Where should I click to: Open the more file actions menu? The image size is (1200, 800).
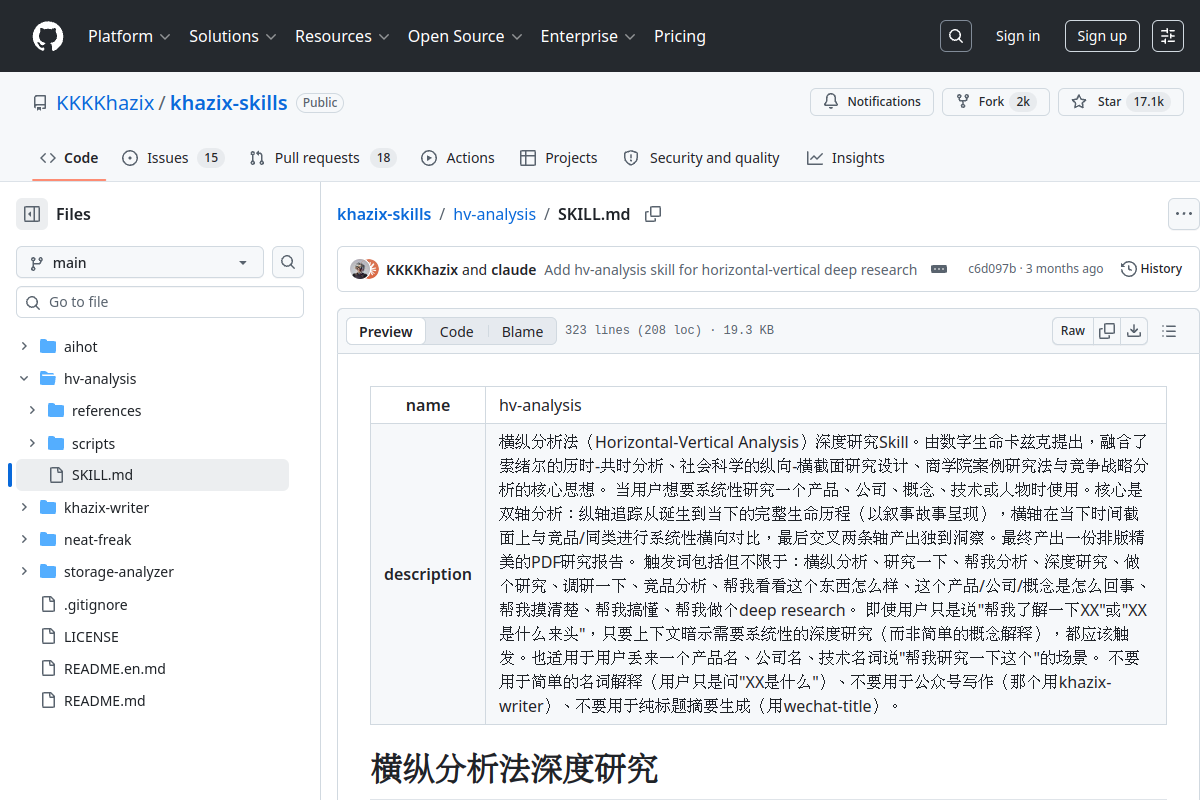click(x=1184, y=214)
